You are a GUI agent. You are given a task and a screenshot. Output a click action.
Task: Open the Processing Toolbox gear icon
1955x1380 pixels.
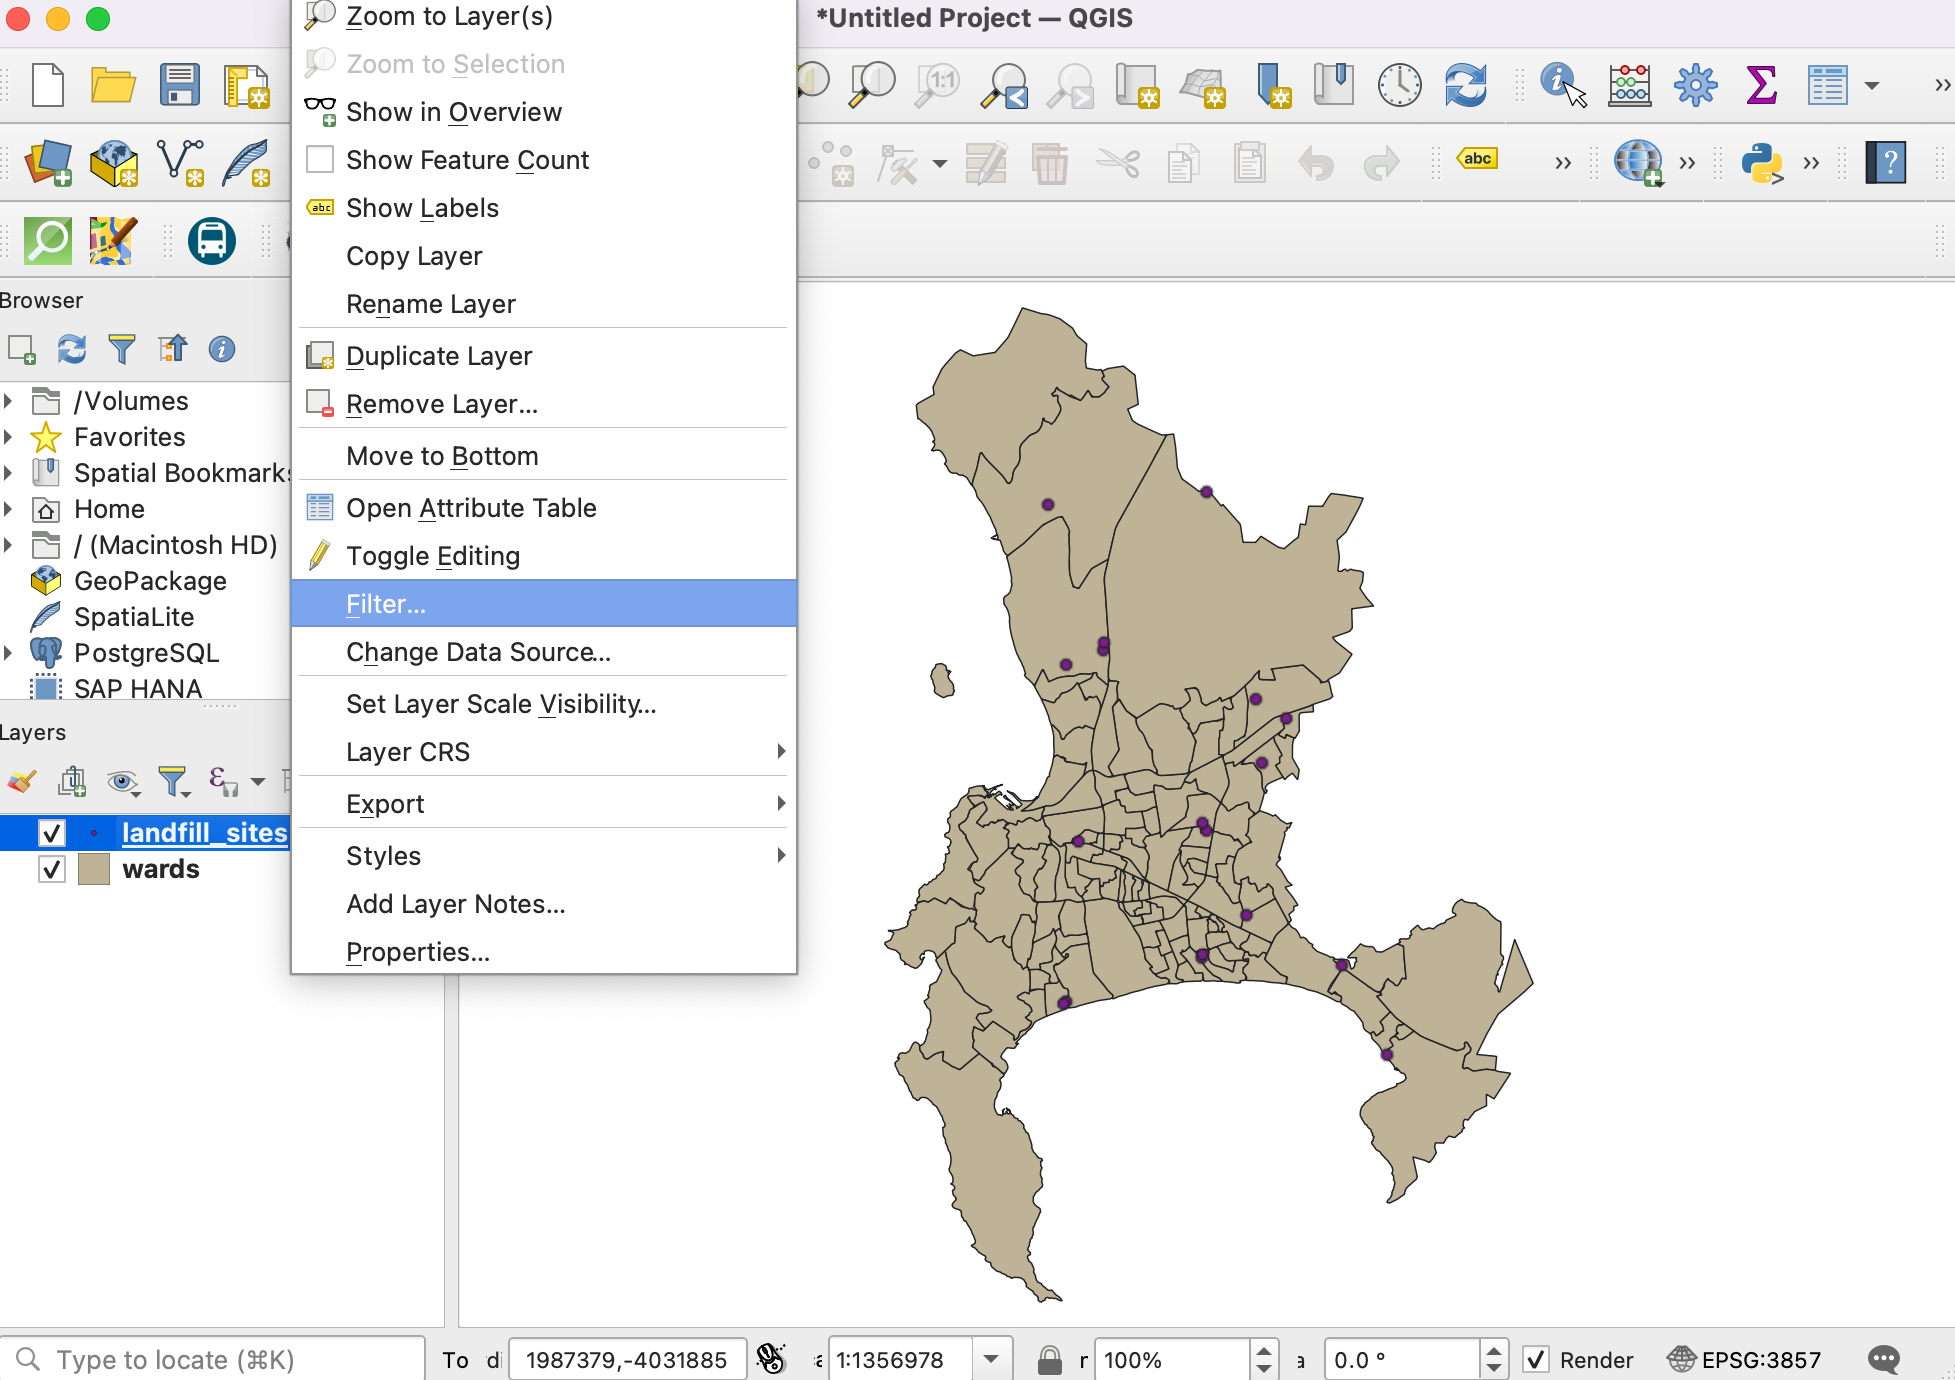tap(1696, 85)
